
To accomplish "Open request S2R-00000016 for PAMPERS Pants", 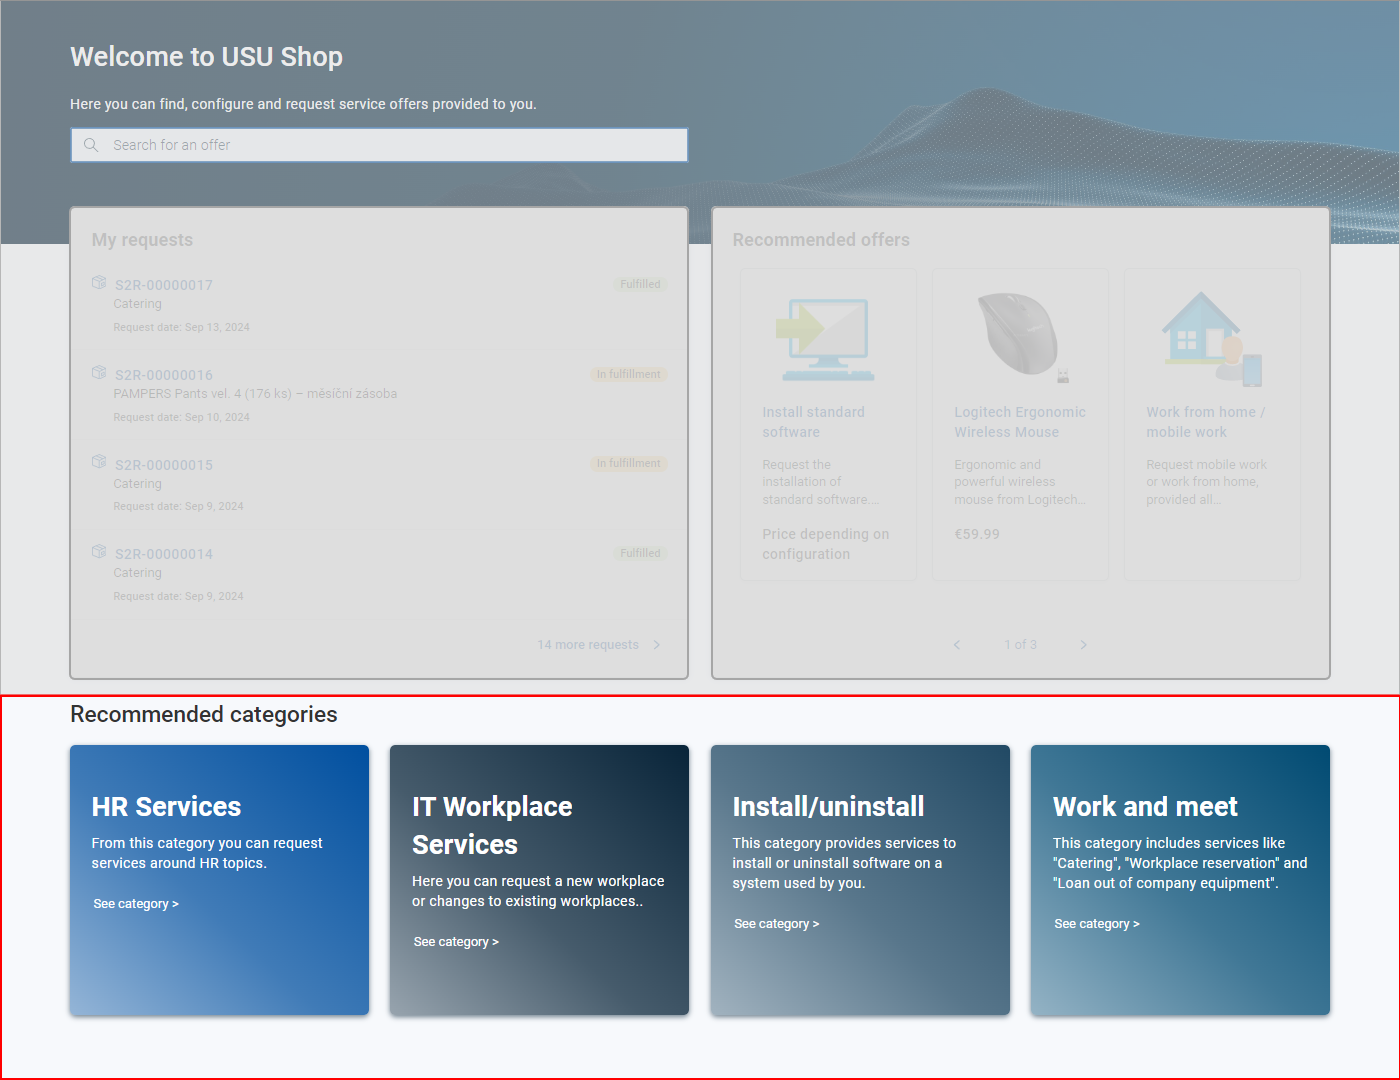I will [x=164, y=375].
